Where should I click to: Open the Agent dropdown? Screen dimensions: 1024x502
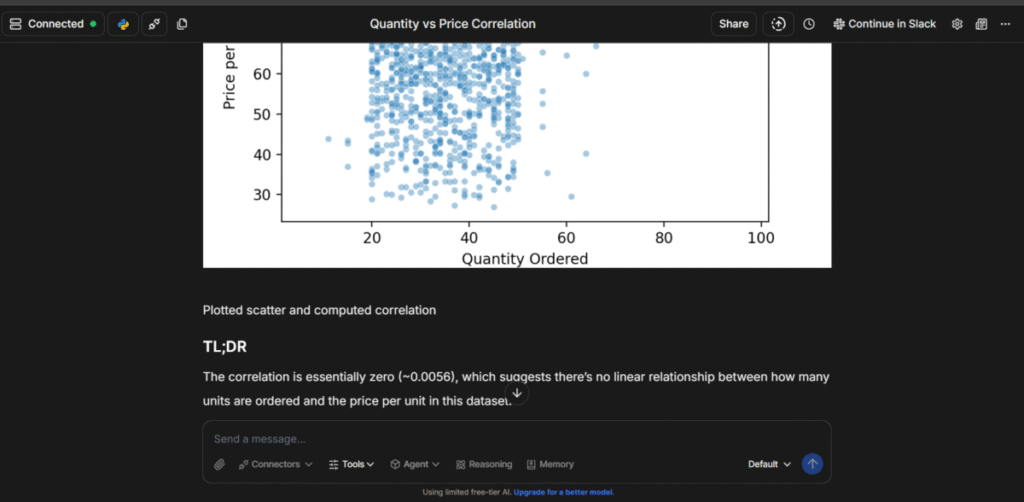(415, 464)
